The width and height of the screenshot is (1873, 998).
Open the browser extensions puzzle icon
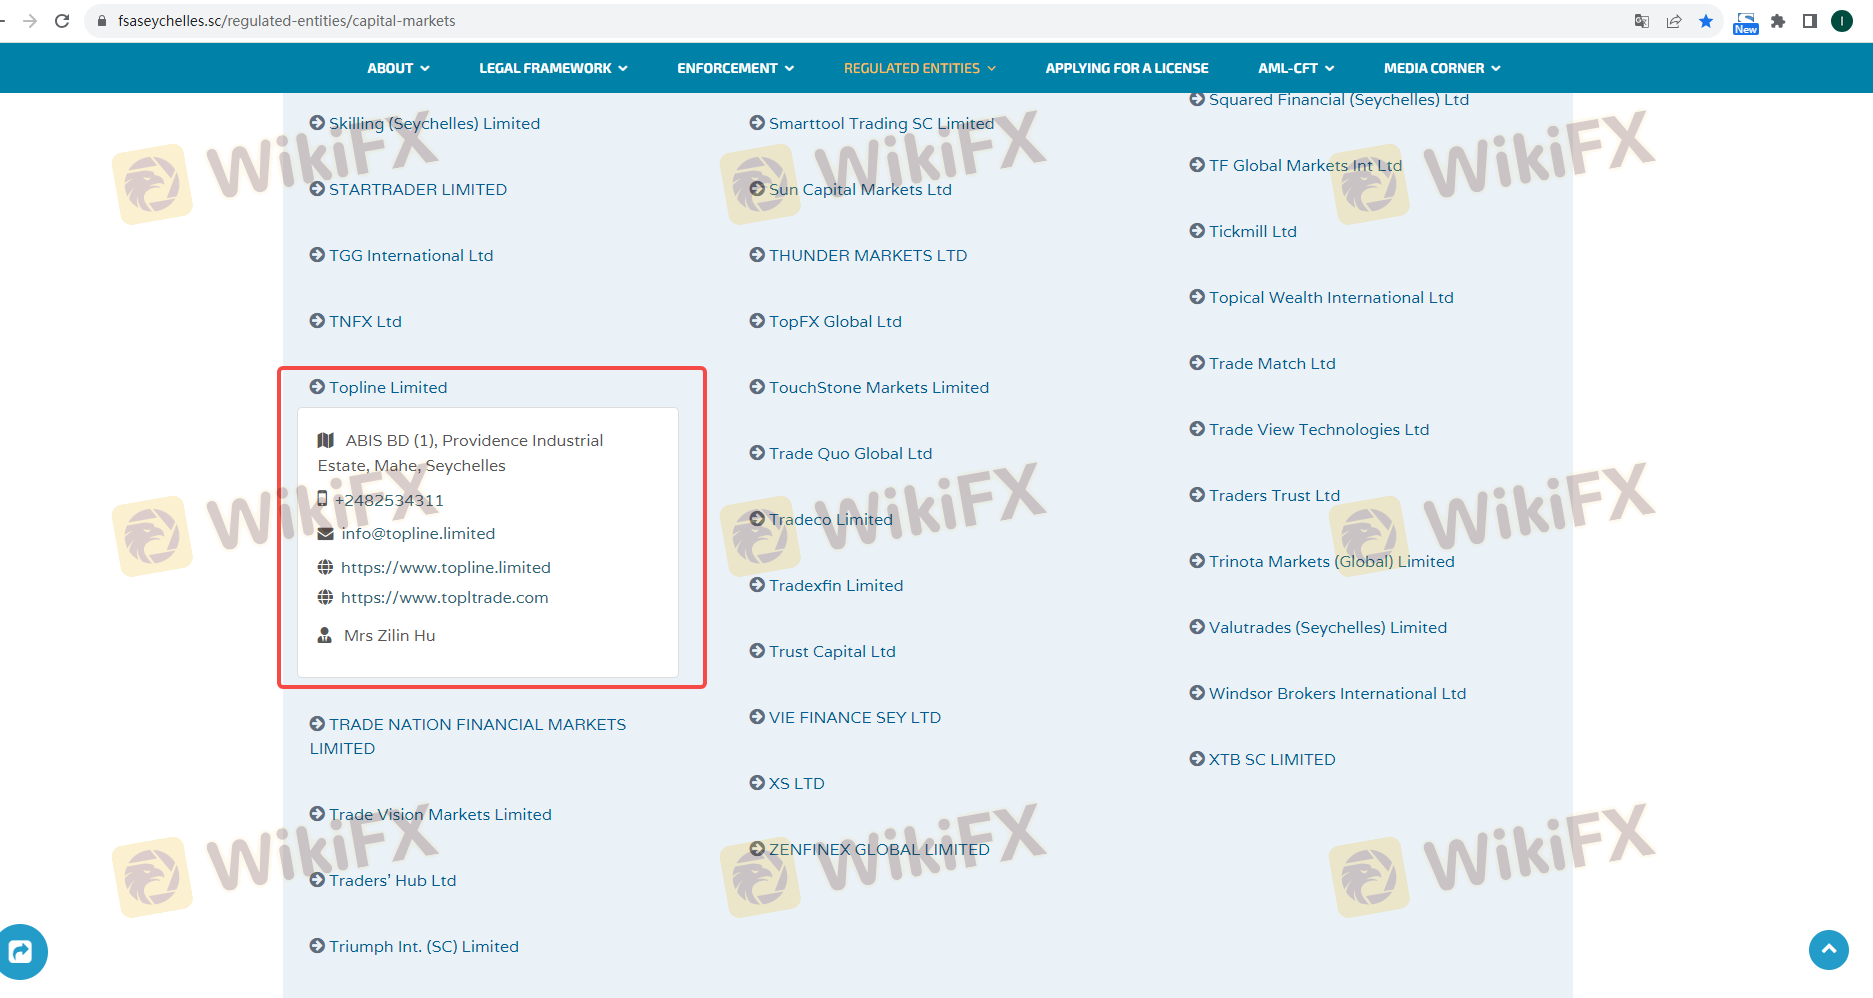pyautogui.click(x=1778, y=21)
